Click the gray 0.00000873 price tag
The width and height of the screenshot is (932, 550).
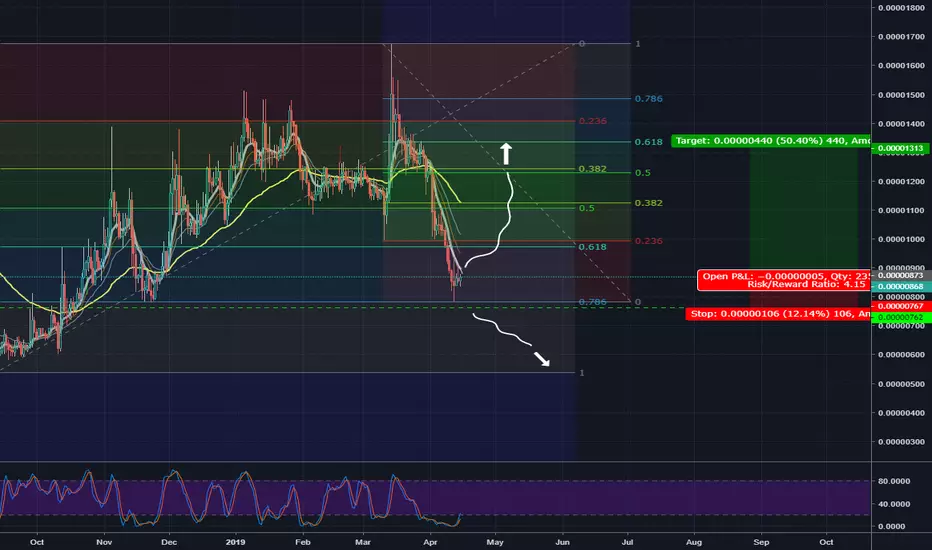(901, 275)
